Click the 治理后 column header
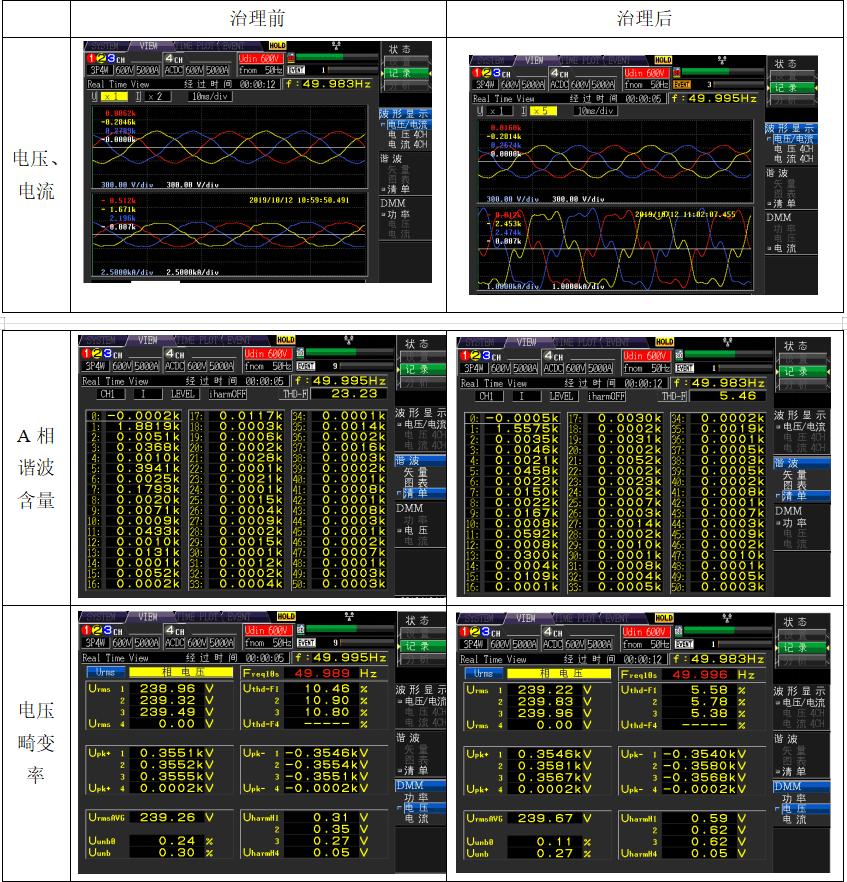 coord(644,18)
